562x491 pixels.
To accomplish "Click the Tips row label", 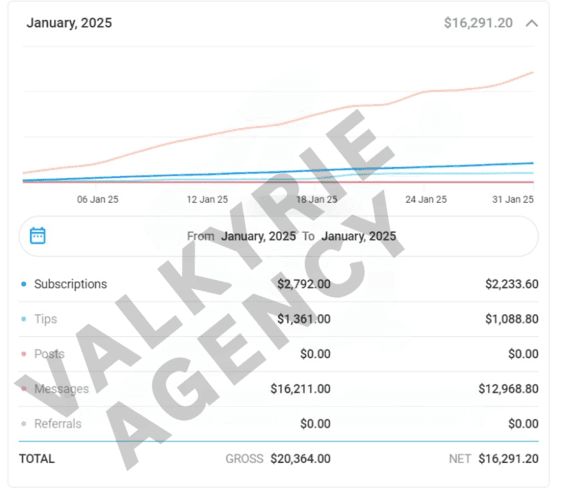I will [x=46, y=319].
